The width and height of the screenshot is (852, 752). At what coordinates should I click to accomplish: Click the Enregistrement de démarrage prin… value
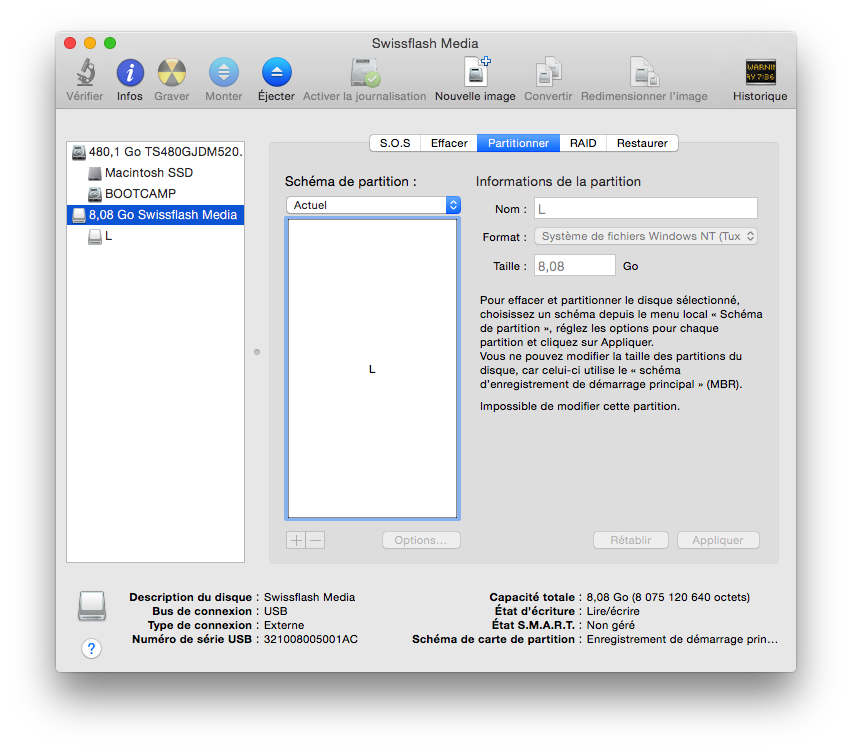tap(682, 640)
